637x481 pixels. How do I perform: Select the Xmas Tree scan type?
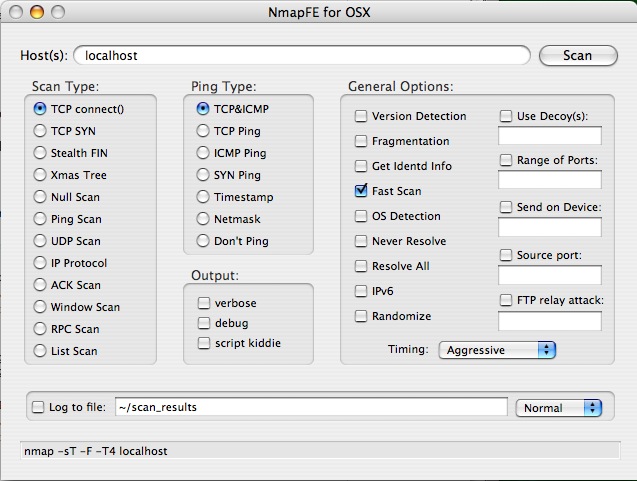pyautogui.click(x=41, y=175)
